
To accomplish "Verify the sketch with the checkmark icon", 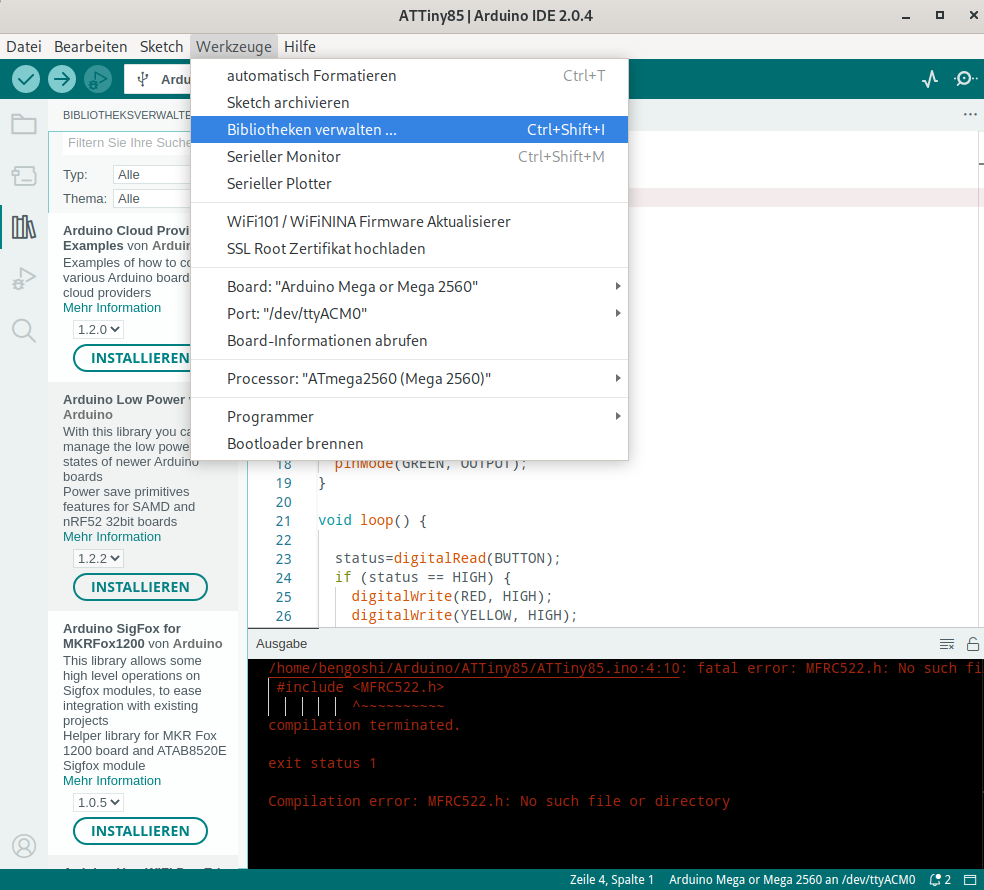I will [x=26, y=78].
